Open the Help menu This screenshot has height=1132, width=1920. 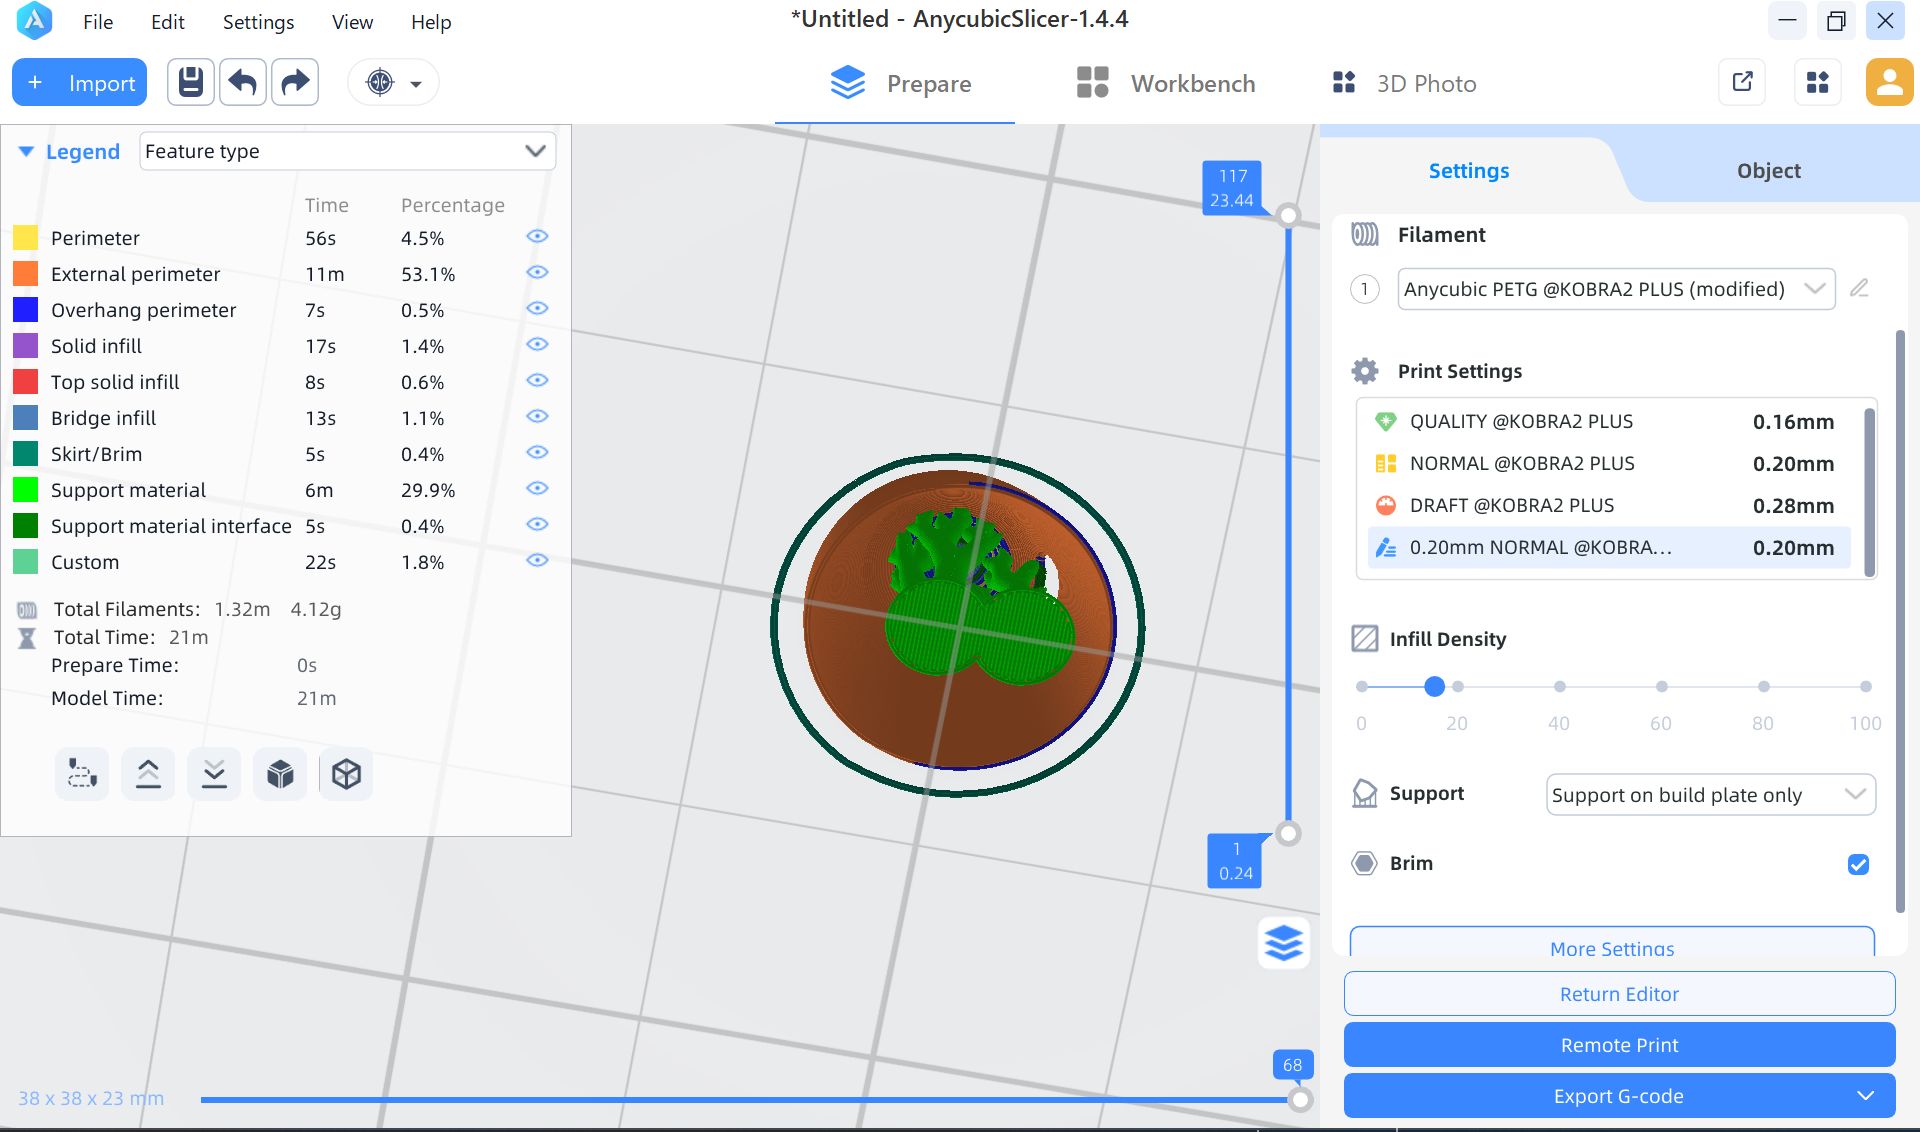click(x=431, y=22)
